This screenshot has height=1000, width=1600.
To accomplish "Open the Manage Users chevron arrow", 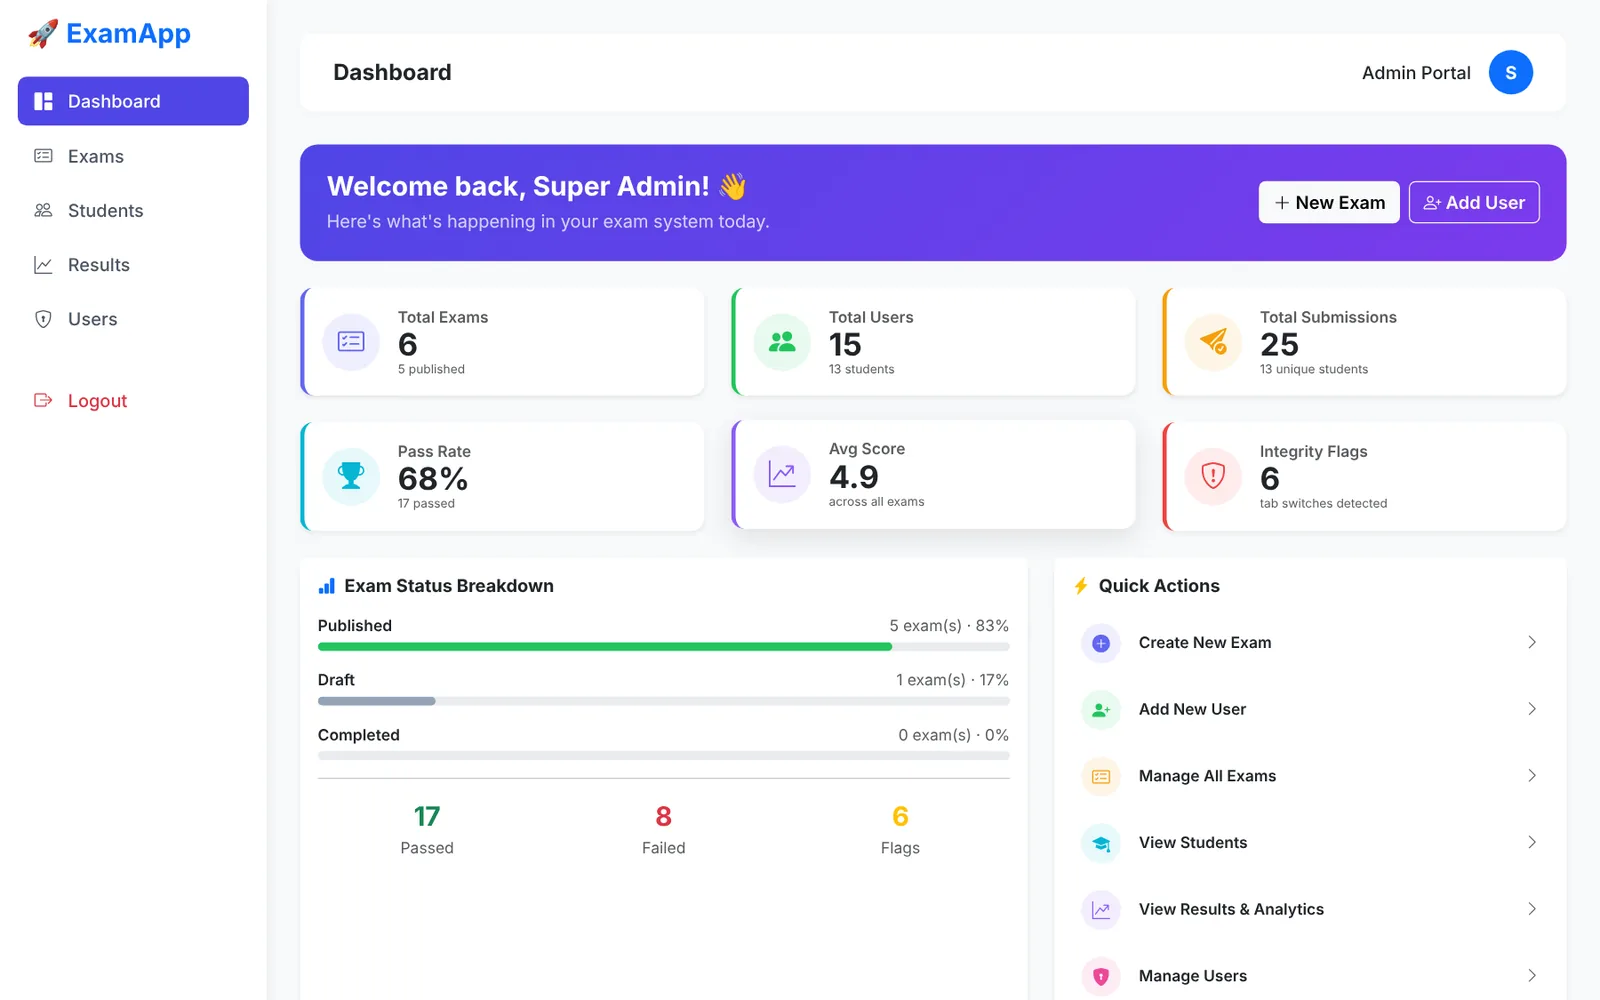I will pyautogui.click(x=1531, y=975).
